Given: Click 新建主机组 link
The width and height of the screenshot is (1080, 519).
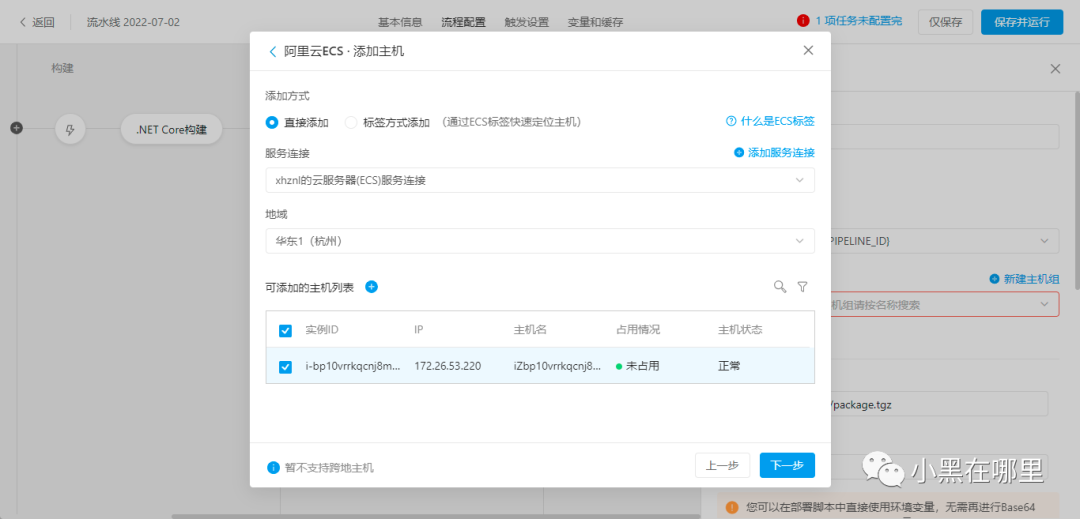Looking at the screenshot, I should [1024, 279].
